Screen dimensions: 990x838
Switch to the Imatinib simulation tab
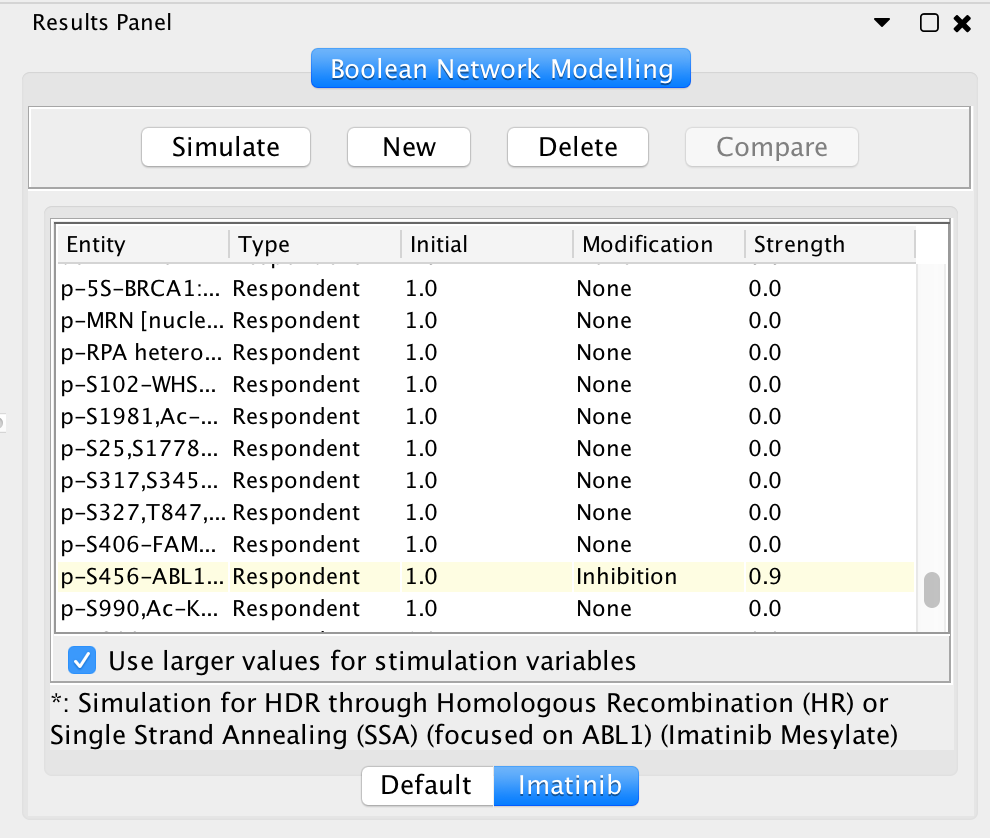566,786
